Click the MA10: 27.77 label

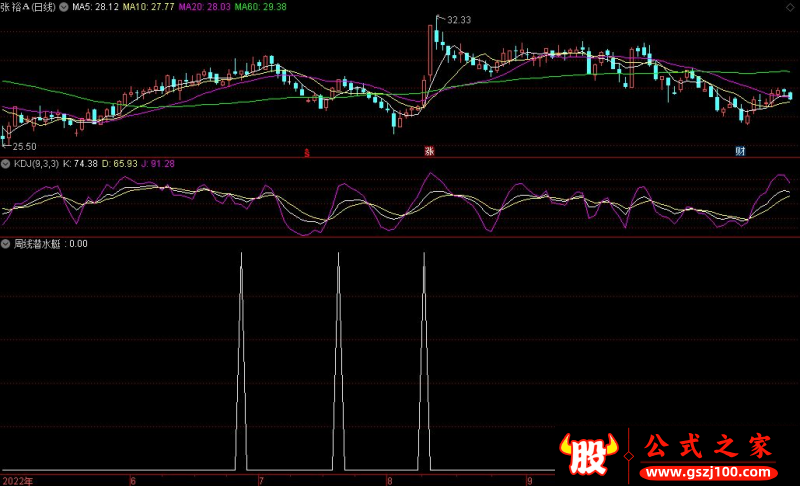pyautogui.click(x=148, y=7)
